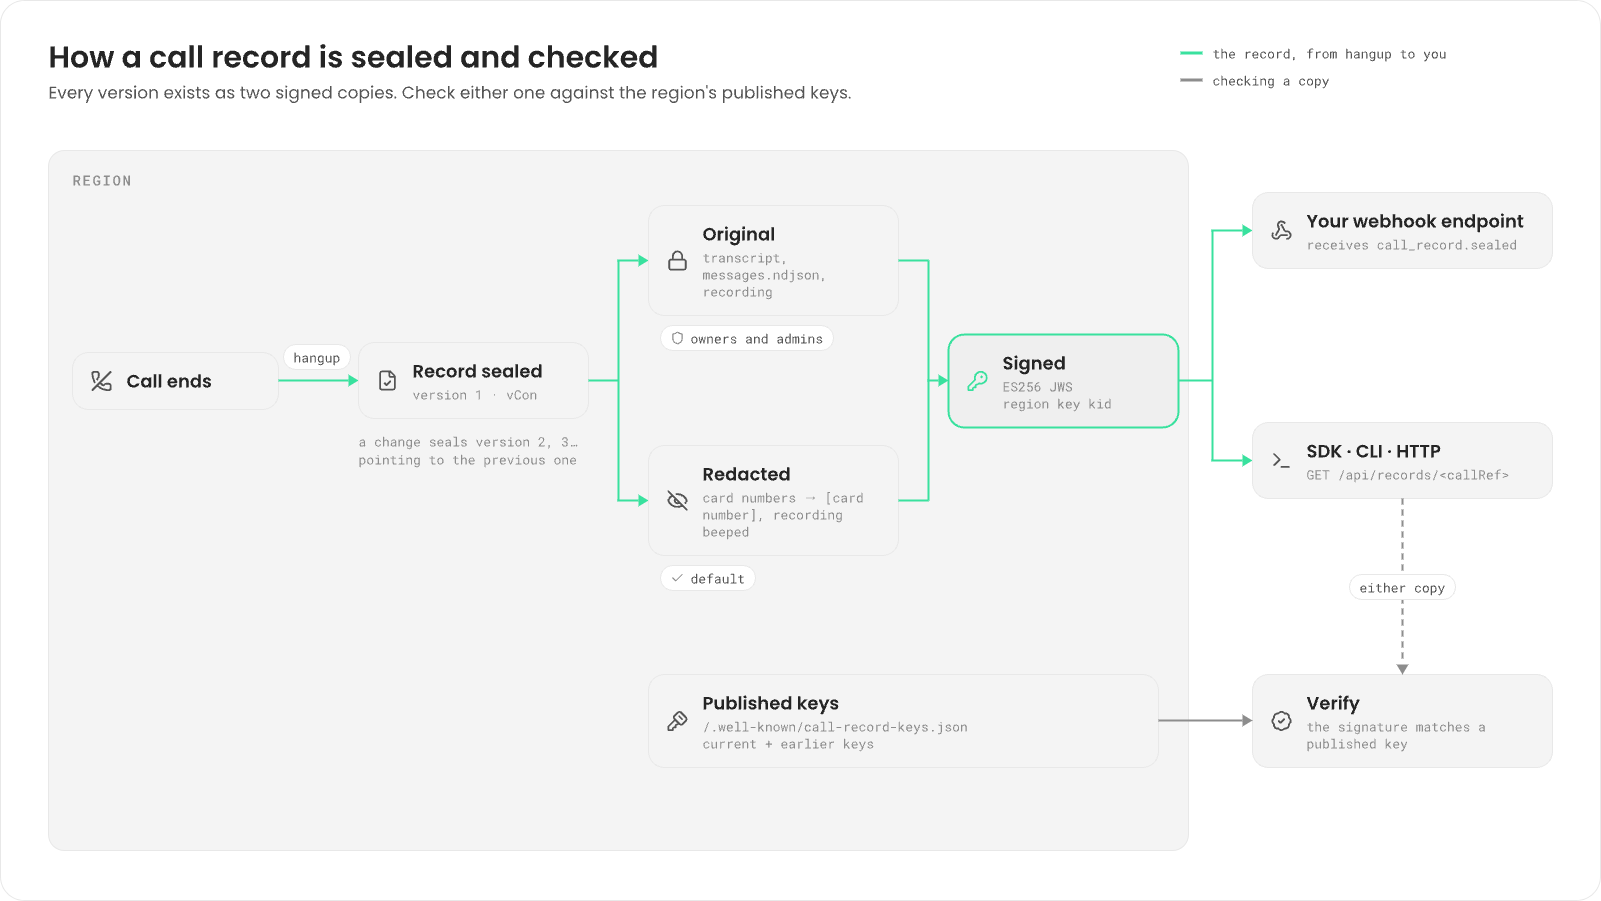This screenshot has width=1601, height=901.
Task: Select the owners and admins pill
Action: coord(747,339)
